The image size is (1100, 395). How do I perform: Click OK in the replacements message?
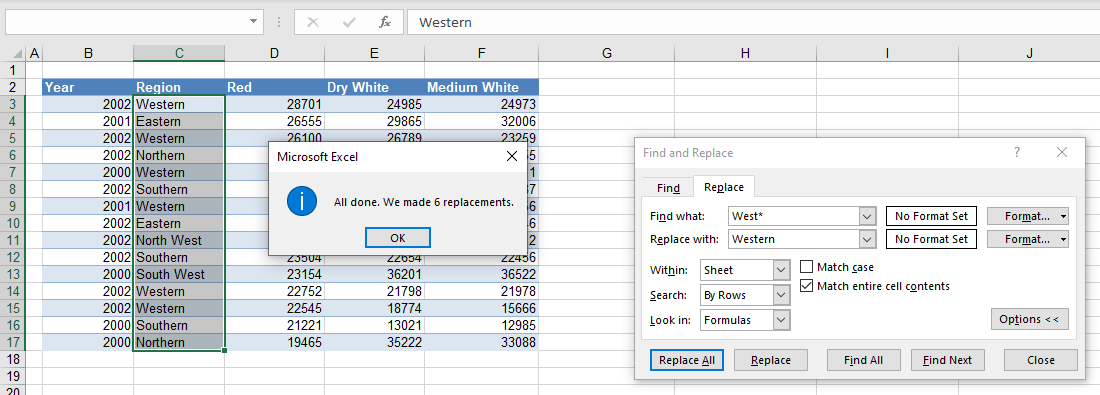point(398,238)
